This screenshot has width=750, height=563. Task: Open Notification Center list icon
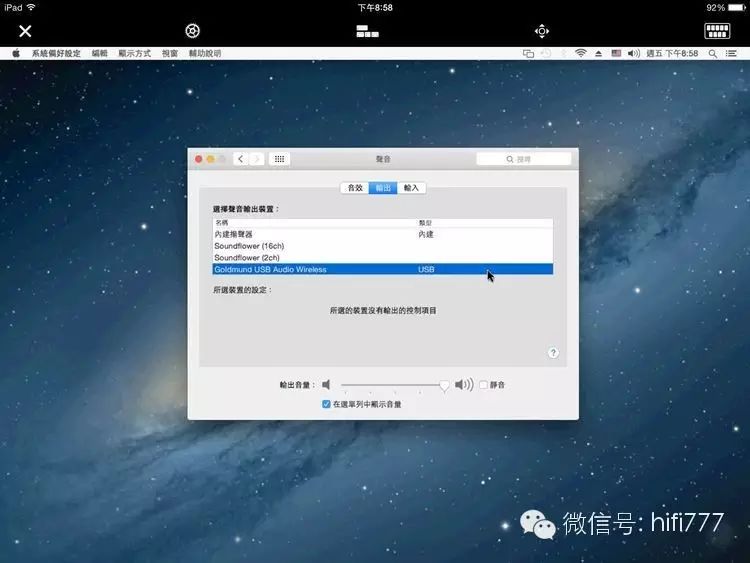(731, 54)
